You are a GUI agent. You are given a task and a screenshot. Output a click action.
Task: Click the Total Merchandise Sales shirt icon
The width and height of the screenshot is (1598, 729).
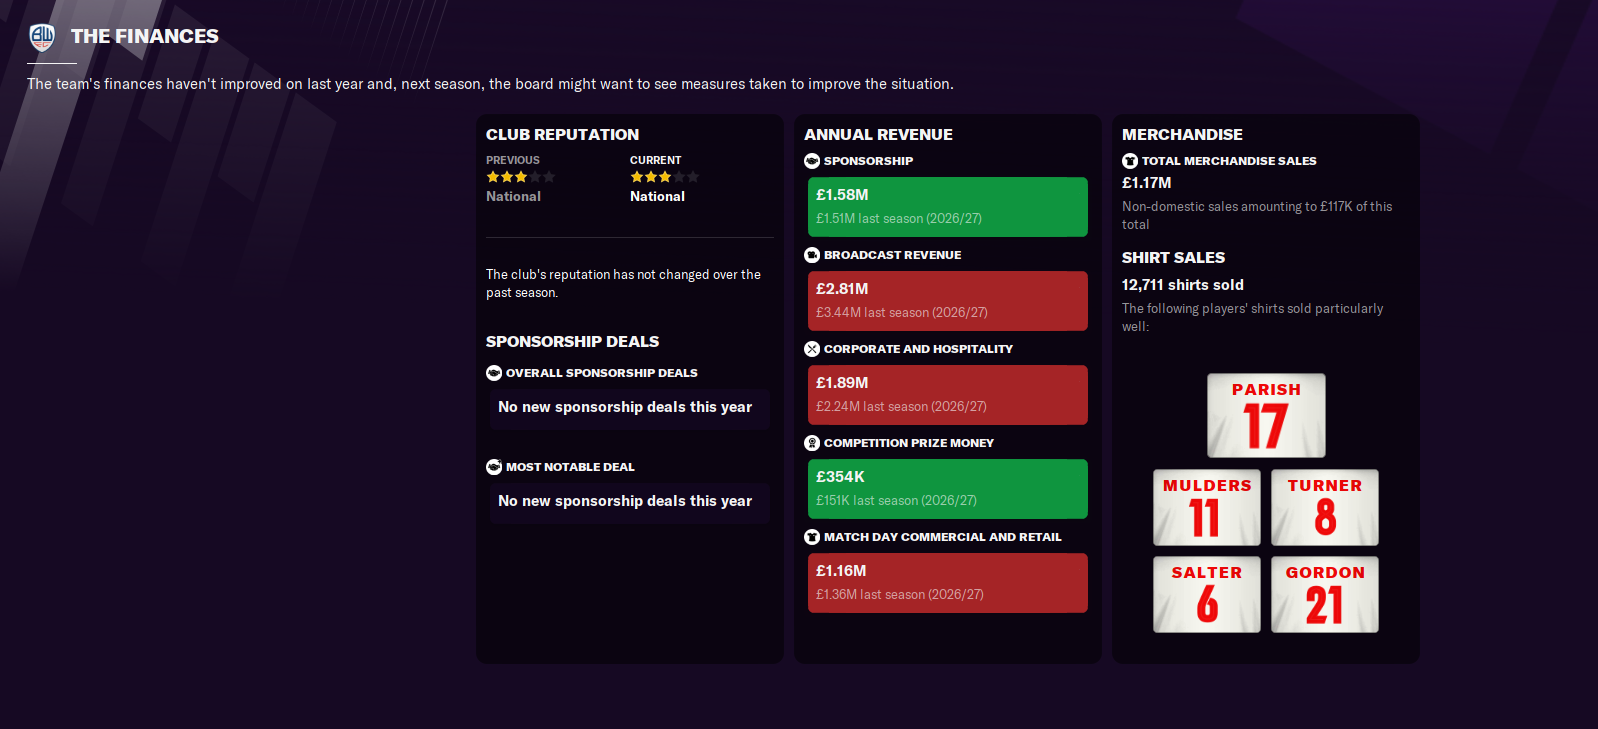point(1130,161)
